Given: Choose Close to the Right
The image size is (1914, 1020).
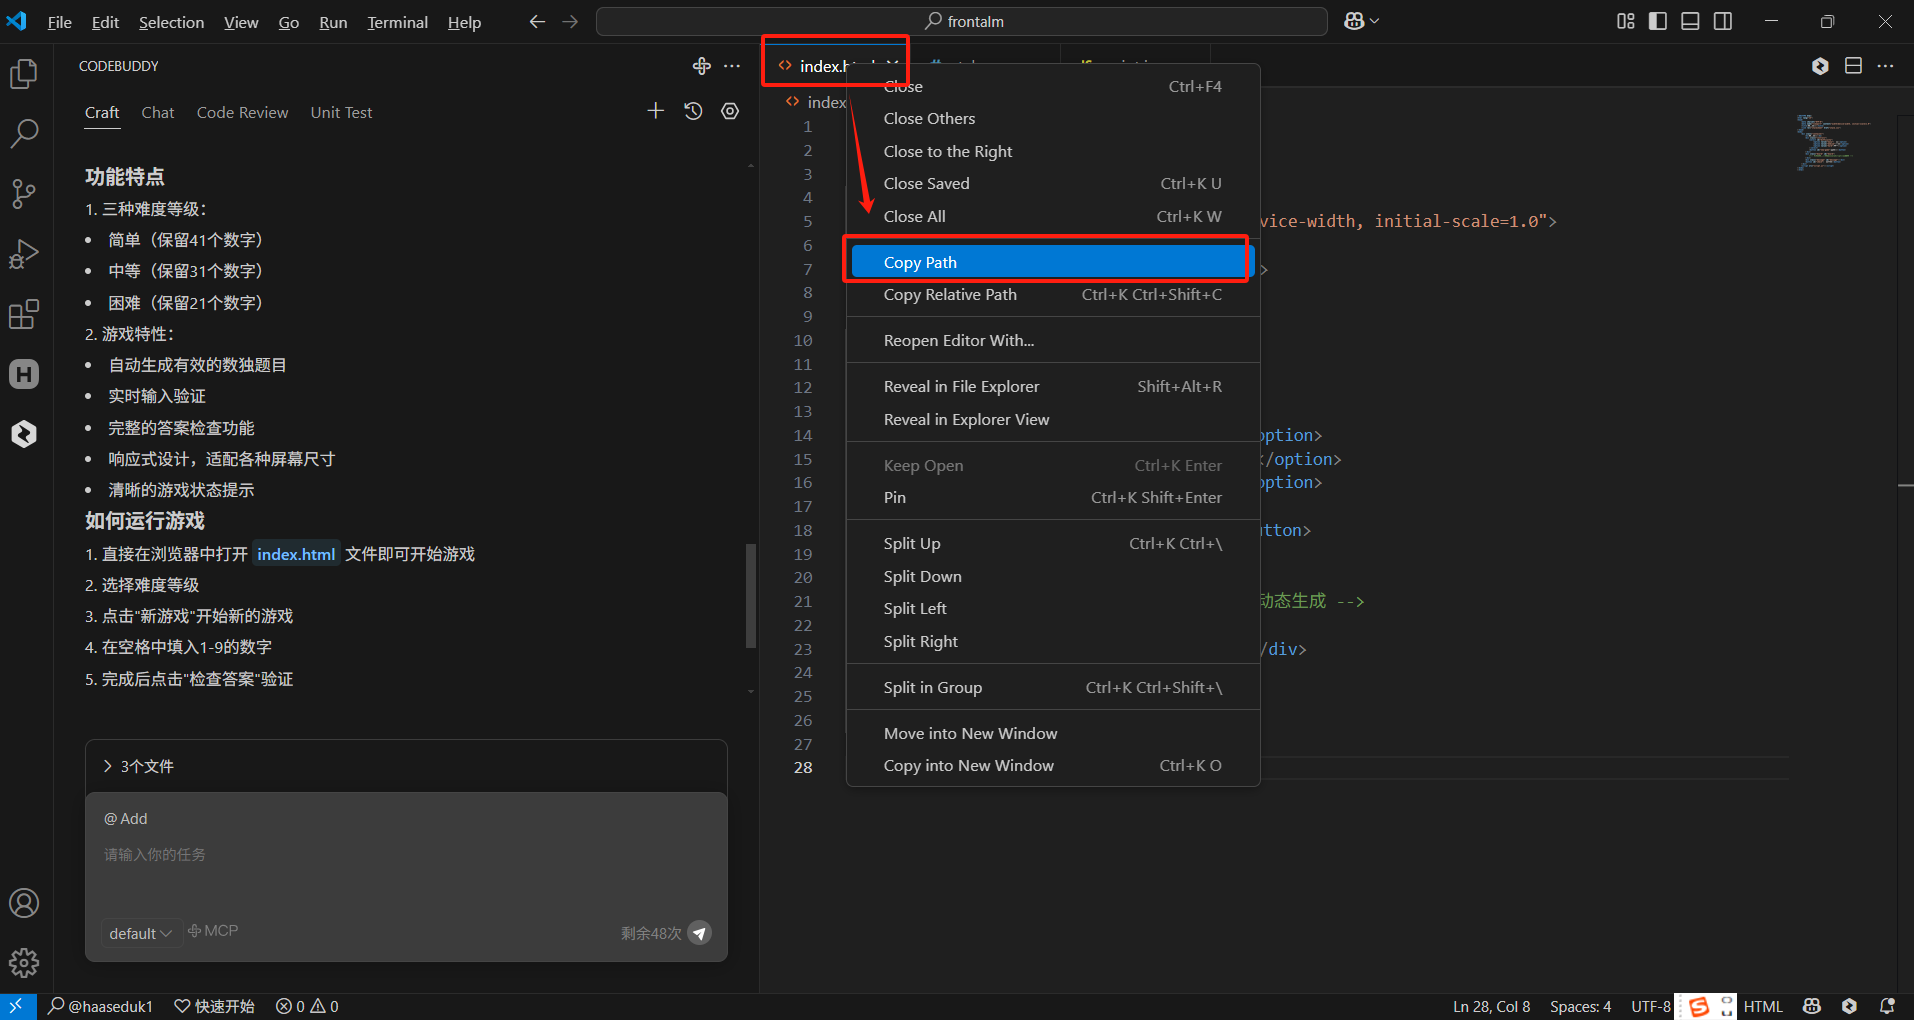Looking at the screenshot, I should [x=1052, y=151].
